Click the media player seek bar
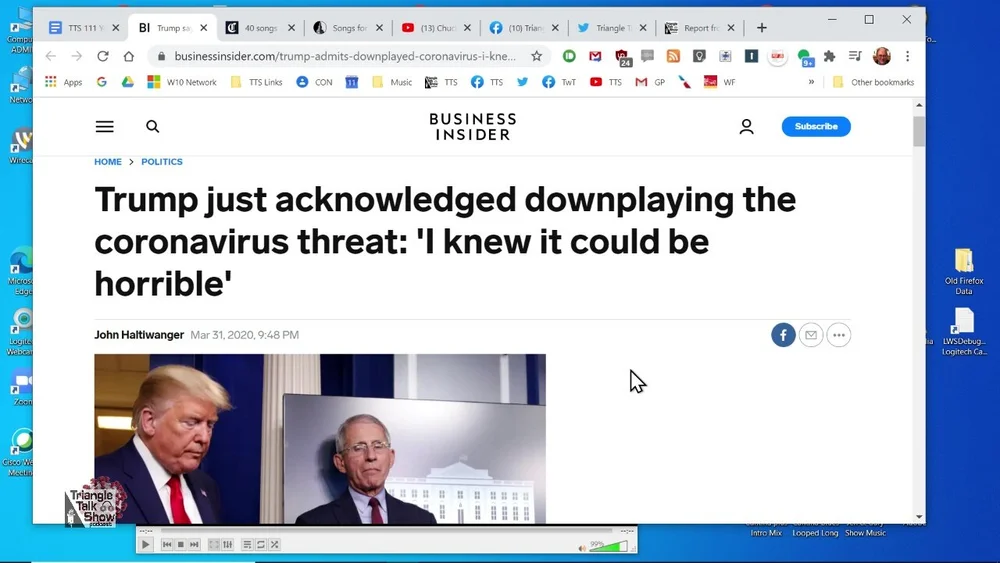Viewport: 1000px width, 563px height. [386, 530]
